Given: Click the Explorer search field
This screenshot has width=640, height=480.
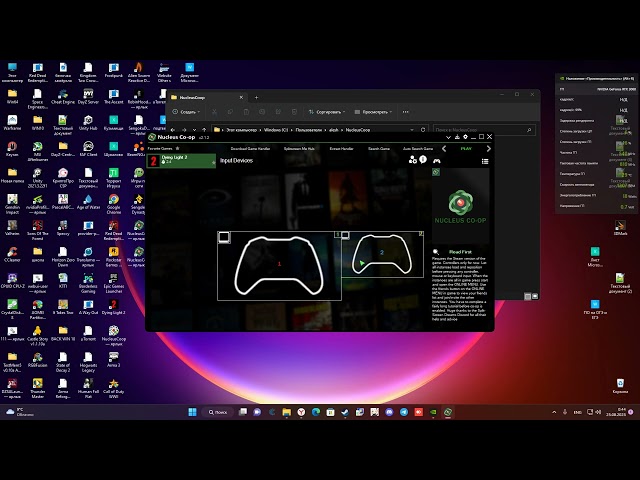Looking at the screenshot, I should (484, 130).
